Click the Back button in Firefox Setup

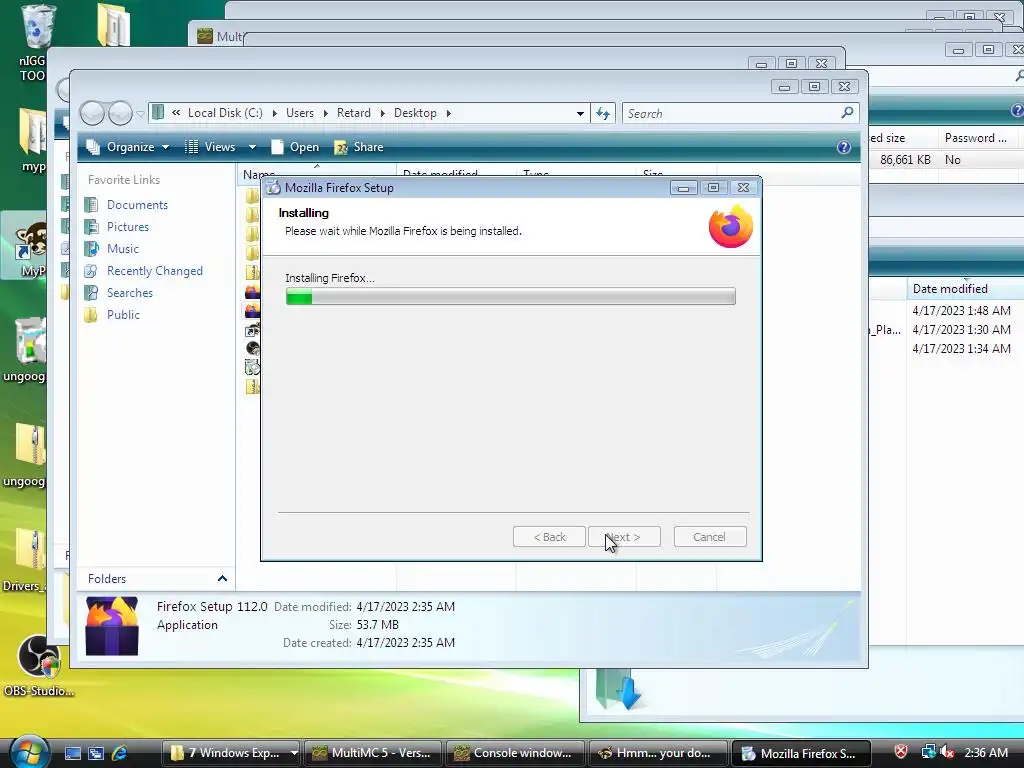click(x=549, y=537)
